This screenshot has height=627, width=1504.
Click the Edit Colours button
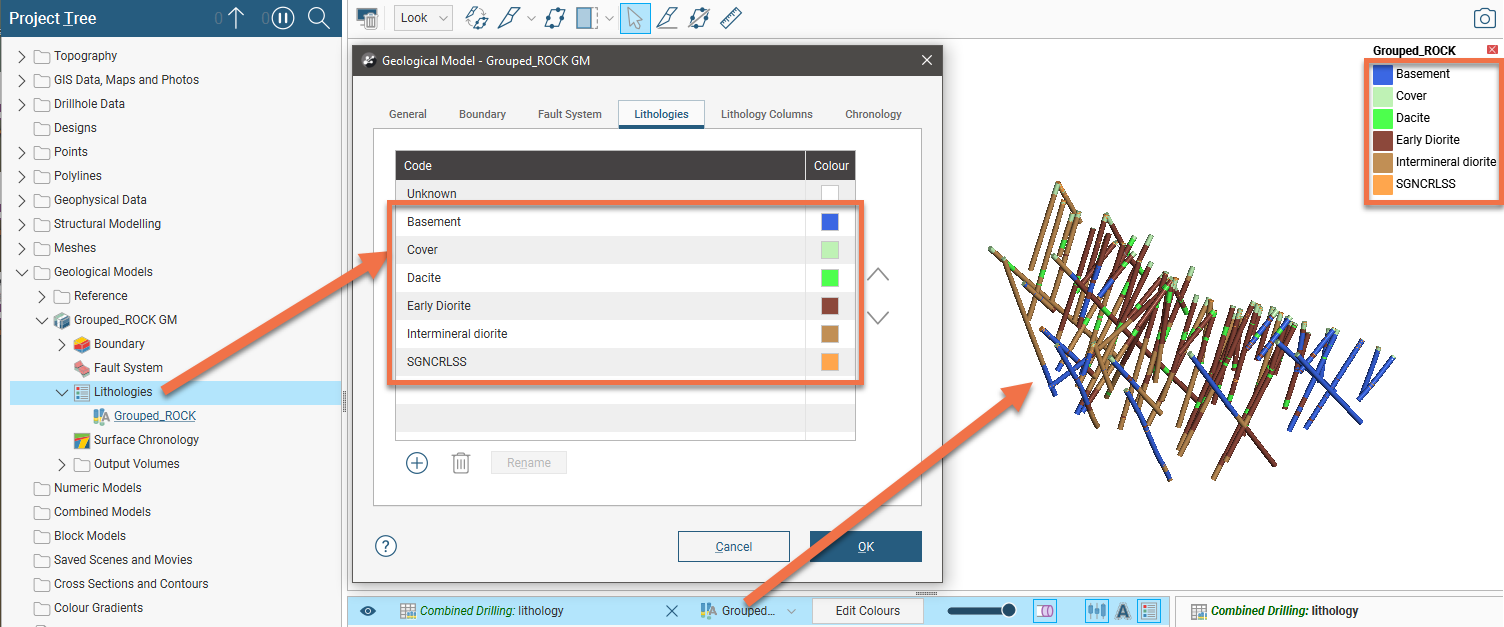(868, 611)
